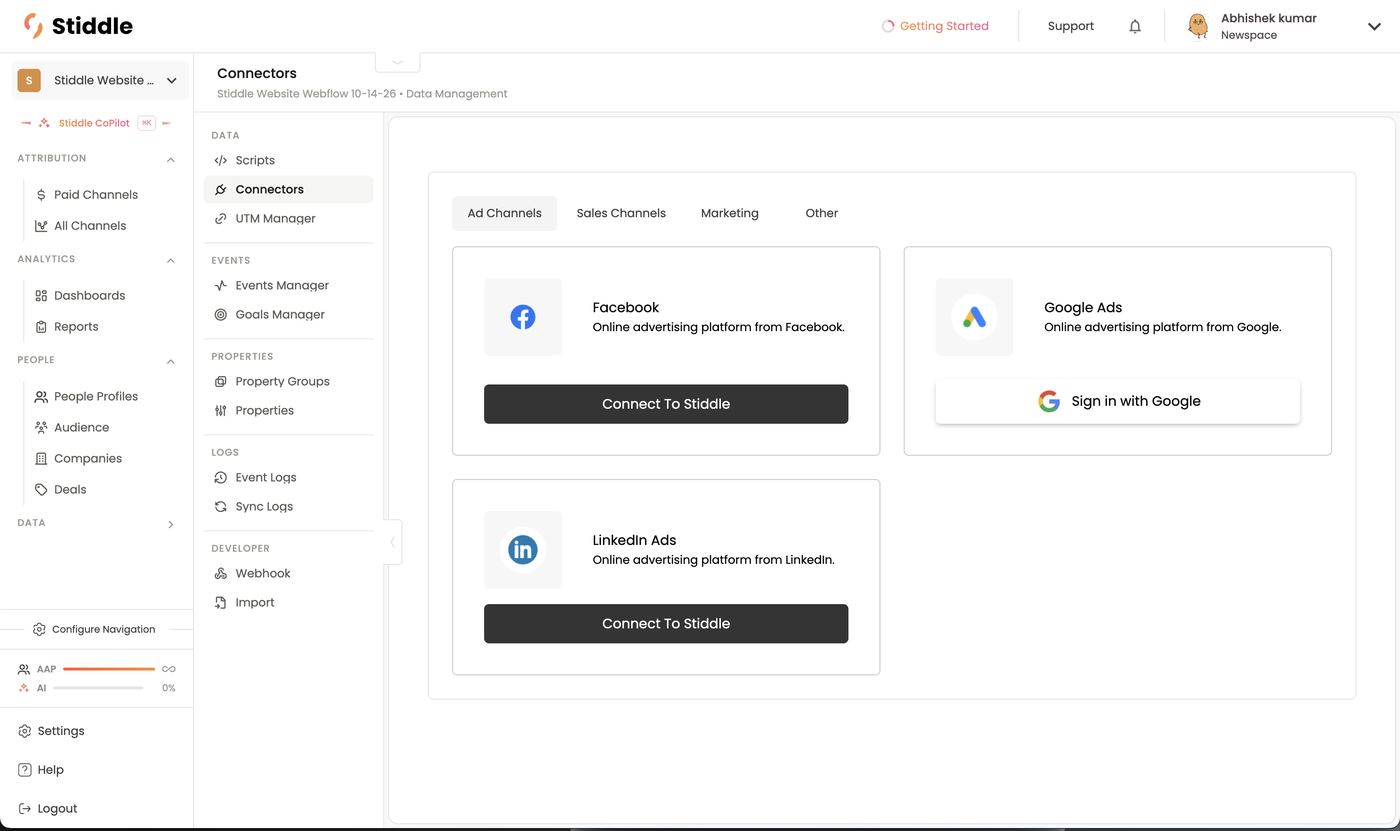Open Stiddle CoPilot
The height and width of the screenshot is (831, 1400).
[94, 123]
